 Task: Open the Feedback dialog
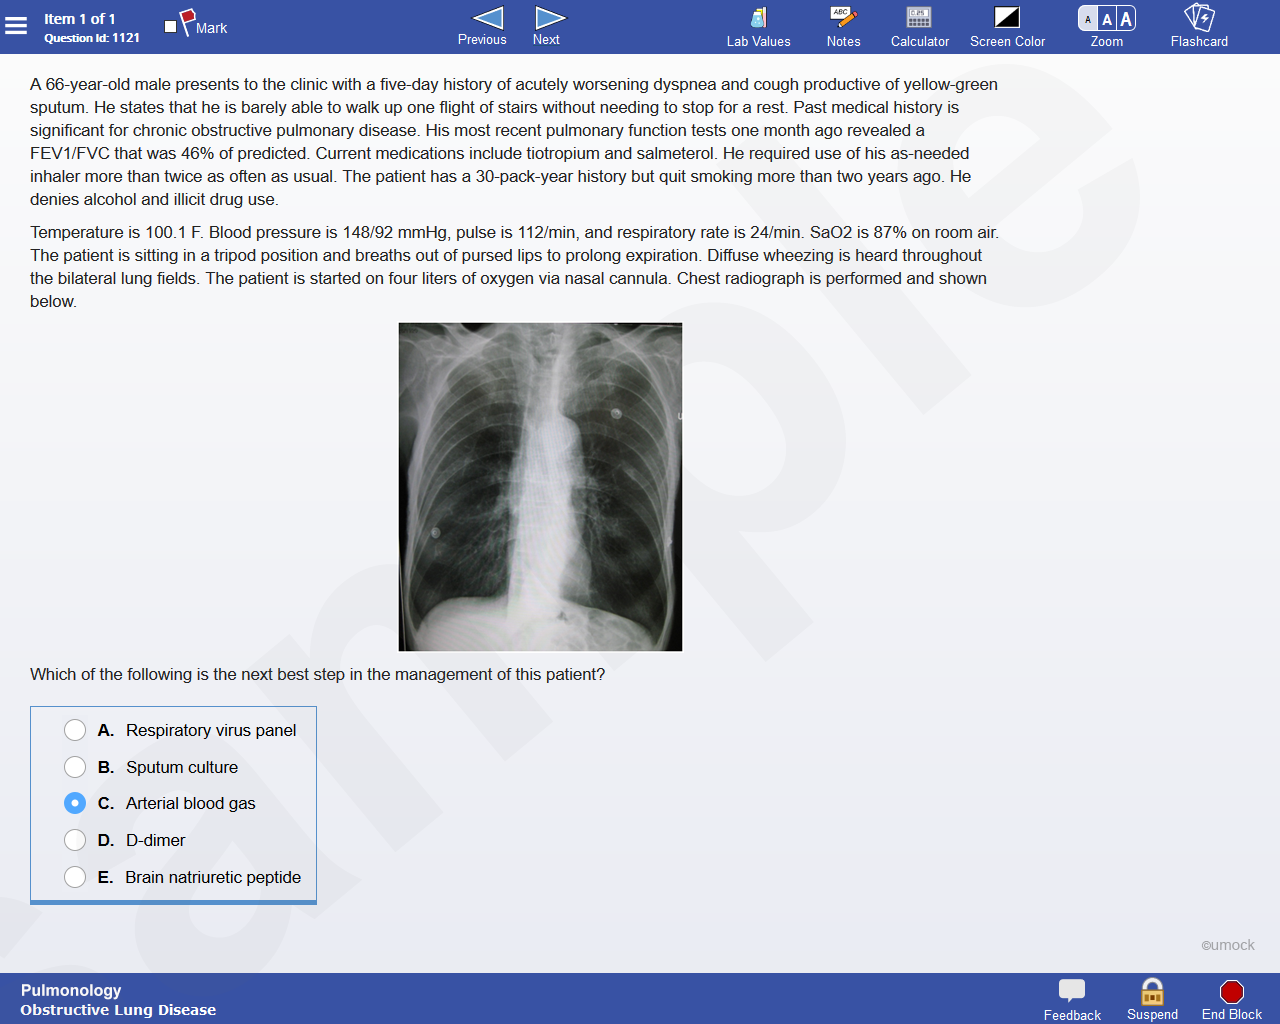click(1072, 1000)
